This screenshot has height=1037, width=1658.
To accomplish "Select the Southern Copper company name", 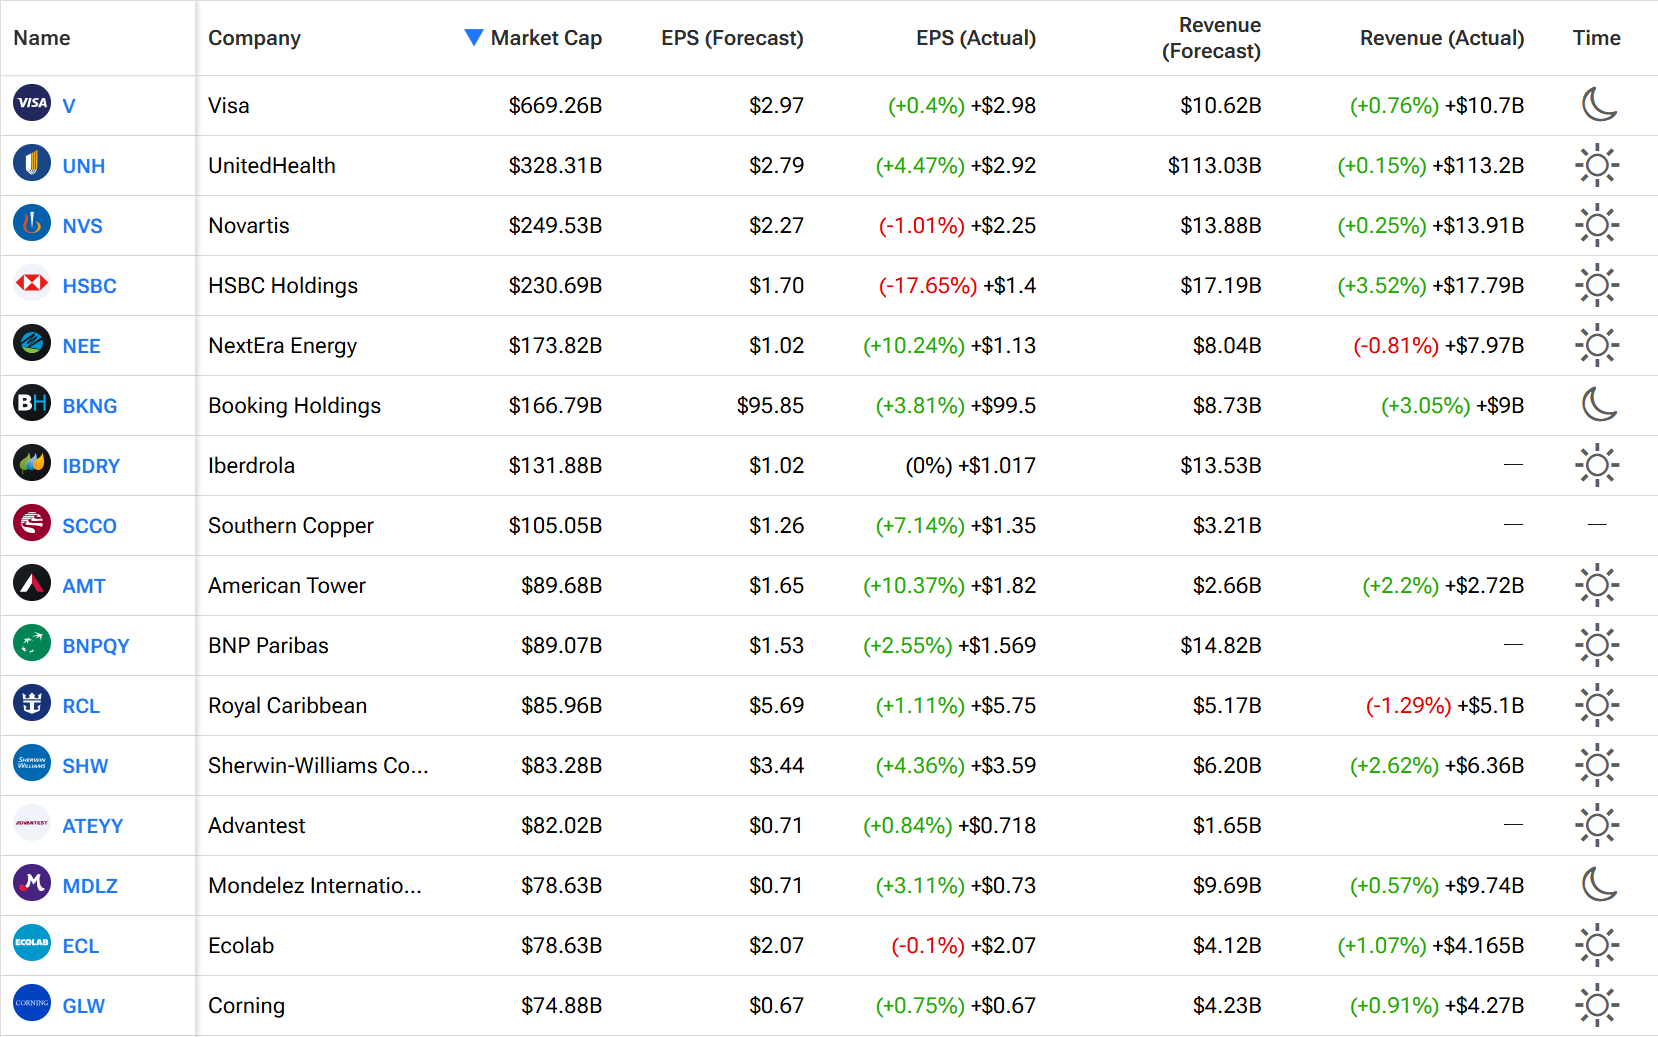I will 291,526.
